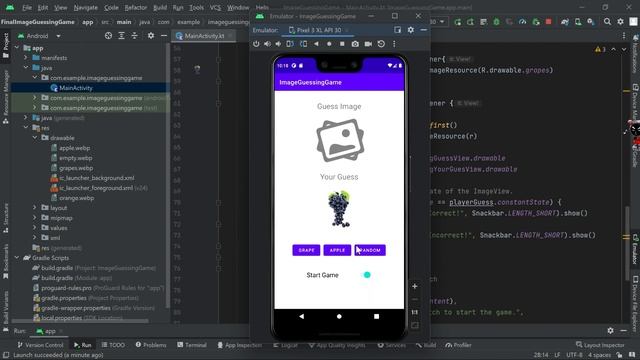Open the Build menu
The height and width of the screenshot is (360, 640).
160,7
